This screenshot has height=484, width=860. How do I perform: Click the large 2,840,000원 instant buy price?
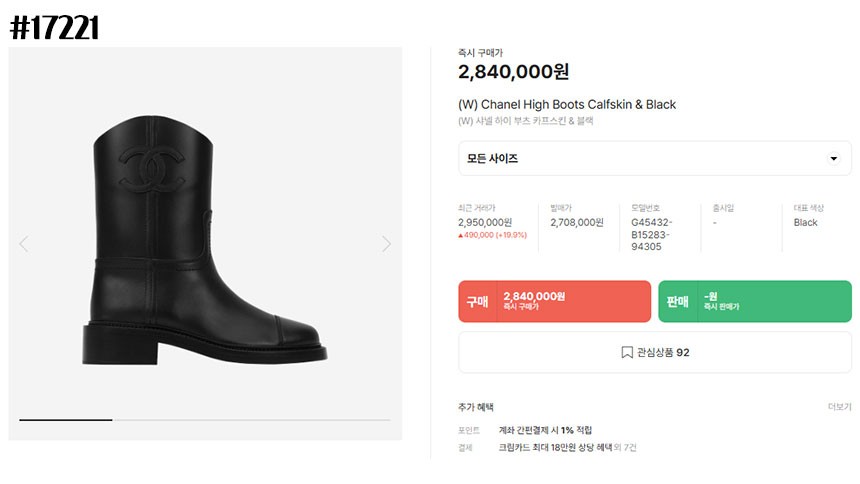[513, 71]
